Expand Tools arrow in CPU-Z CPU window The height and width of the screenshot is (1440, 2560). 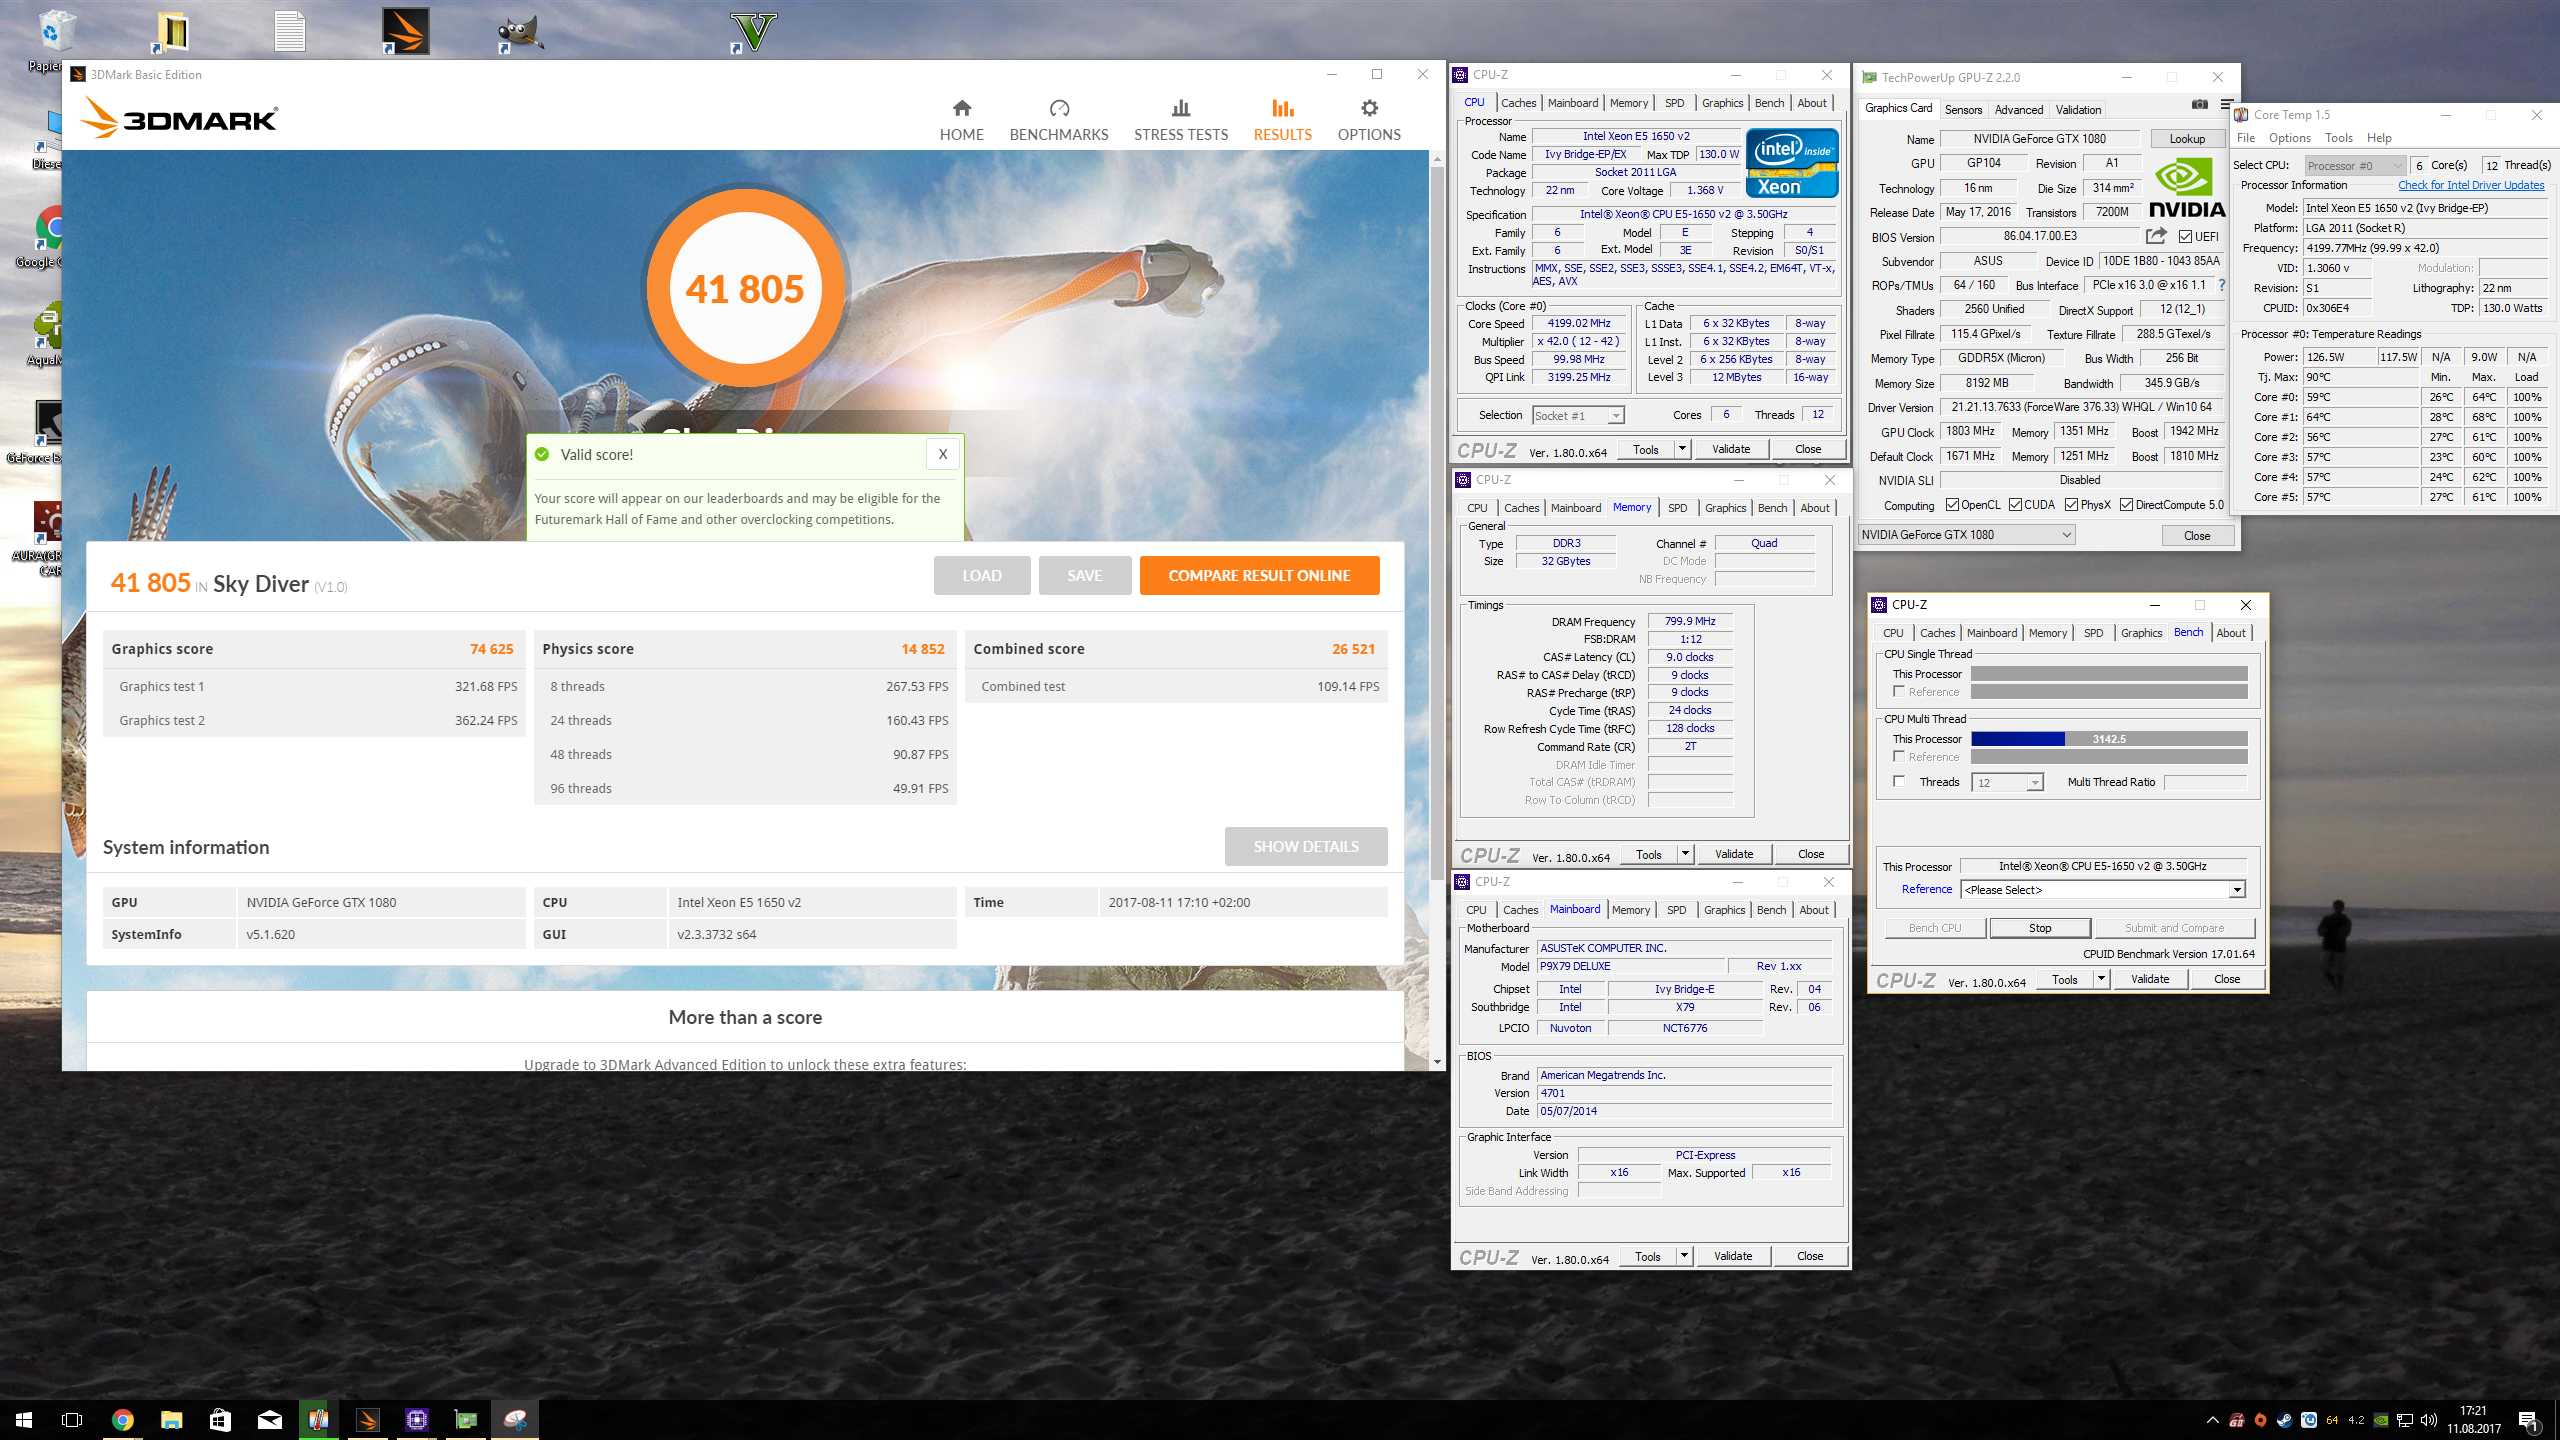click(1682, 449)
